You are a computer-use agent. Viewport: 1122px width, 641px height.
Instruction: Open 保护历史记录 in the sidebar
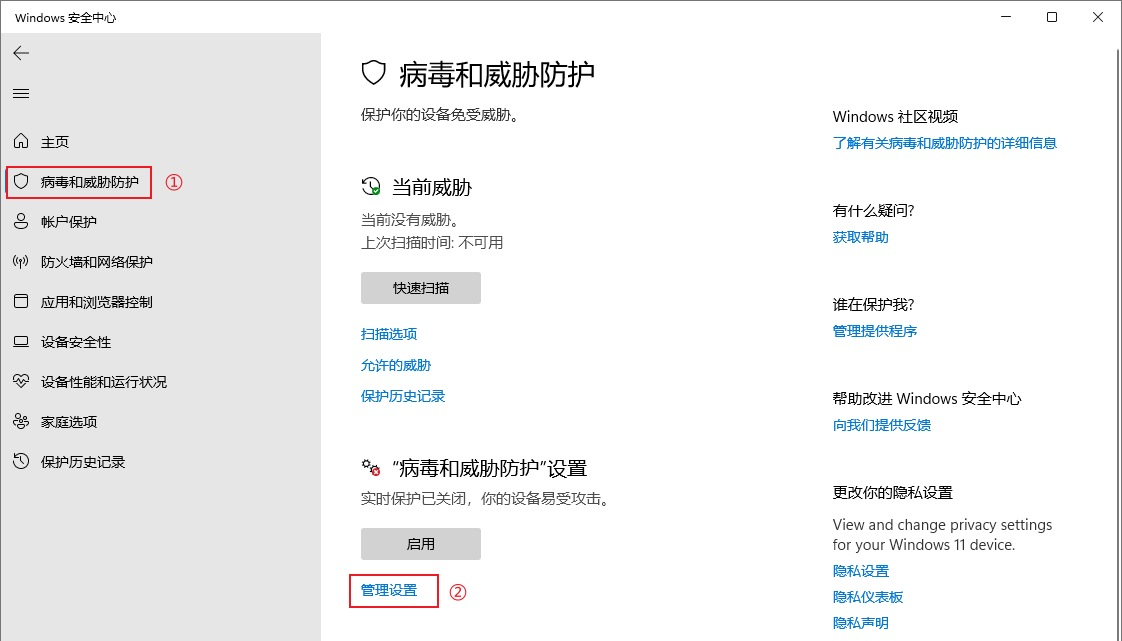(x=82, y=462)
